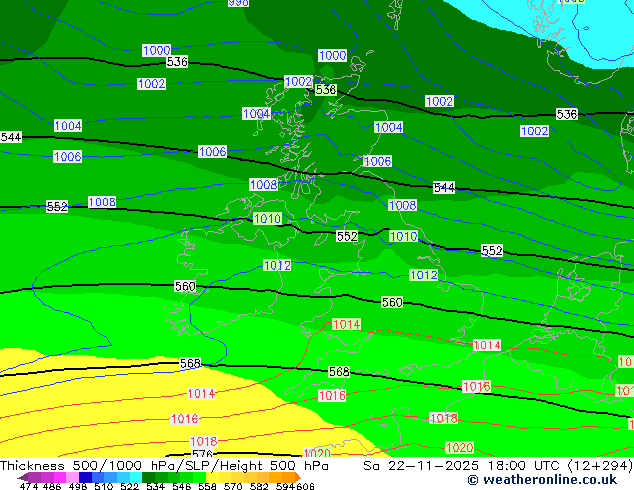Click the darkest green swatch above 534
634x490 pixels.
click(148, 477)
